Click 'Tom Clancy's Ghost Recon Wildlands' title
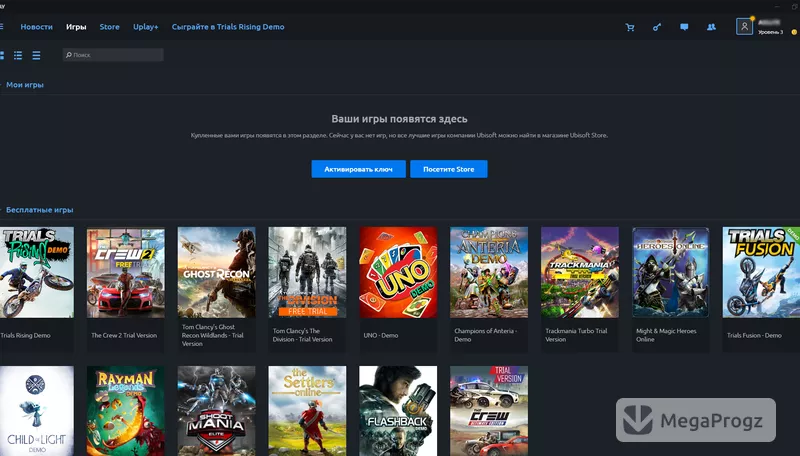800x456 pixels. point(212,335)
